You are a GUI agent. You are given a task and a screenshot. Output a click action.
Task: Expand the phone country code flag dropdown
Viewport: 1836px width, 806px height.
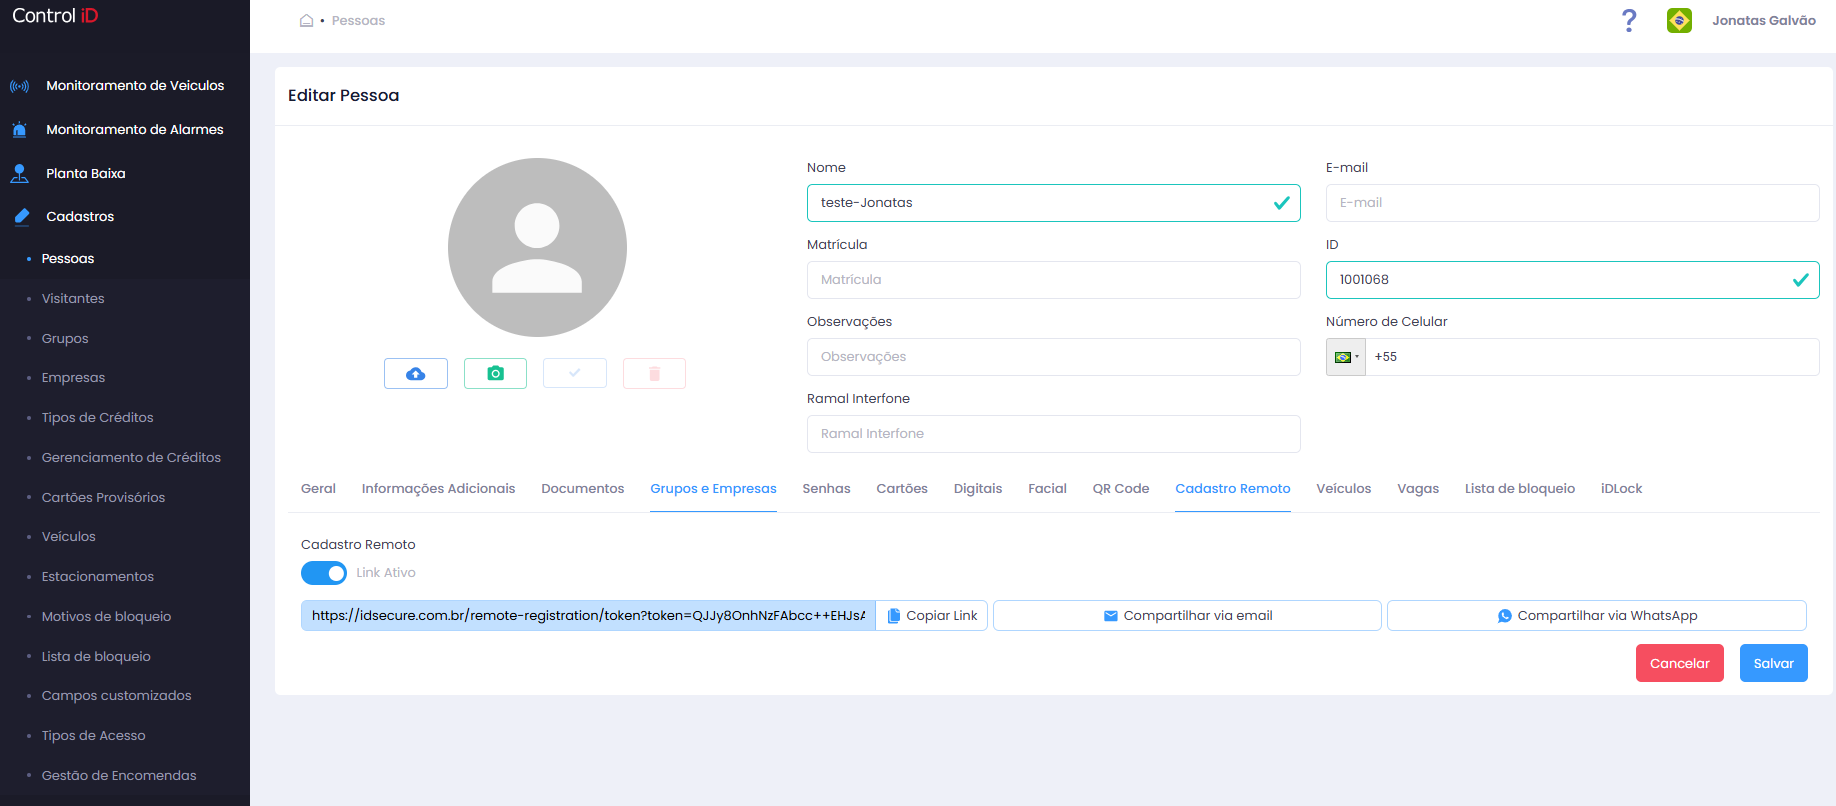click(1346, 357)
